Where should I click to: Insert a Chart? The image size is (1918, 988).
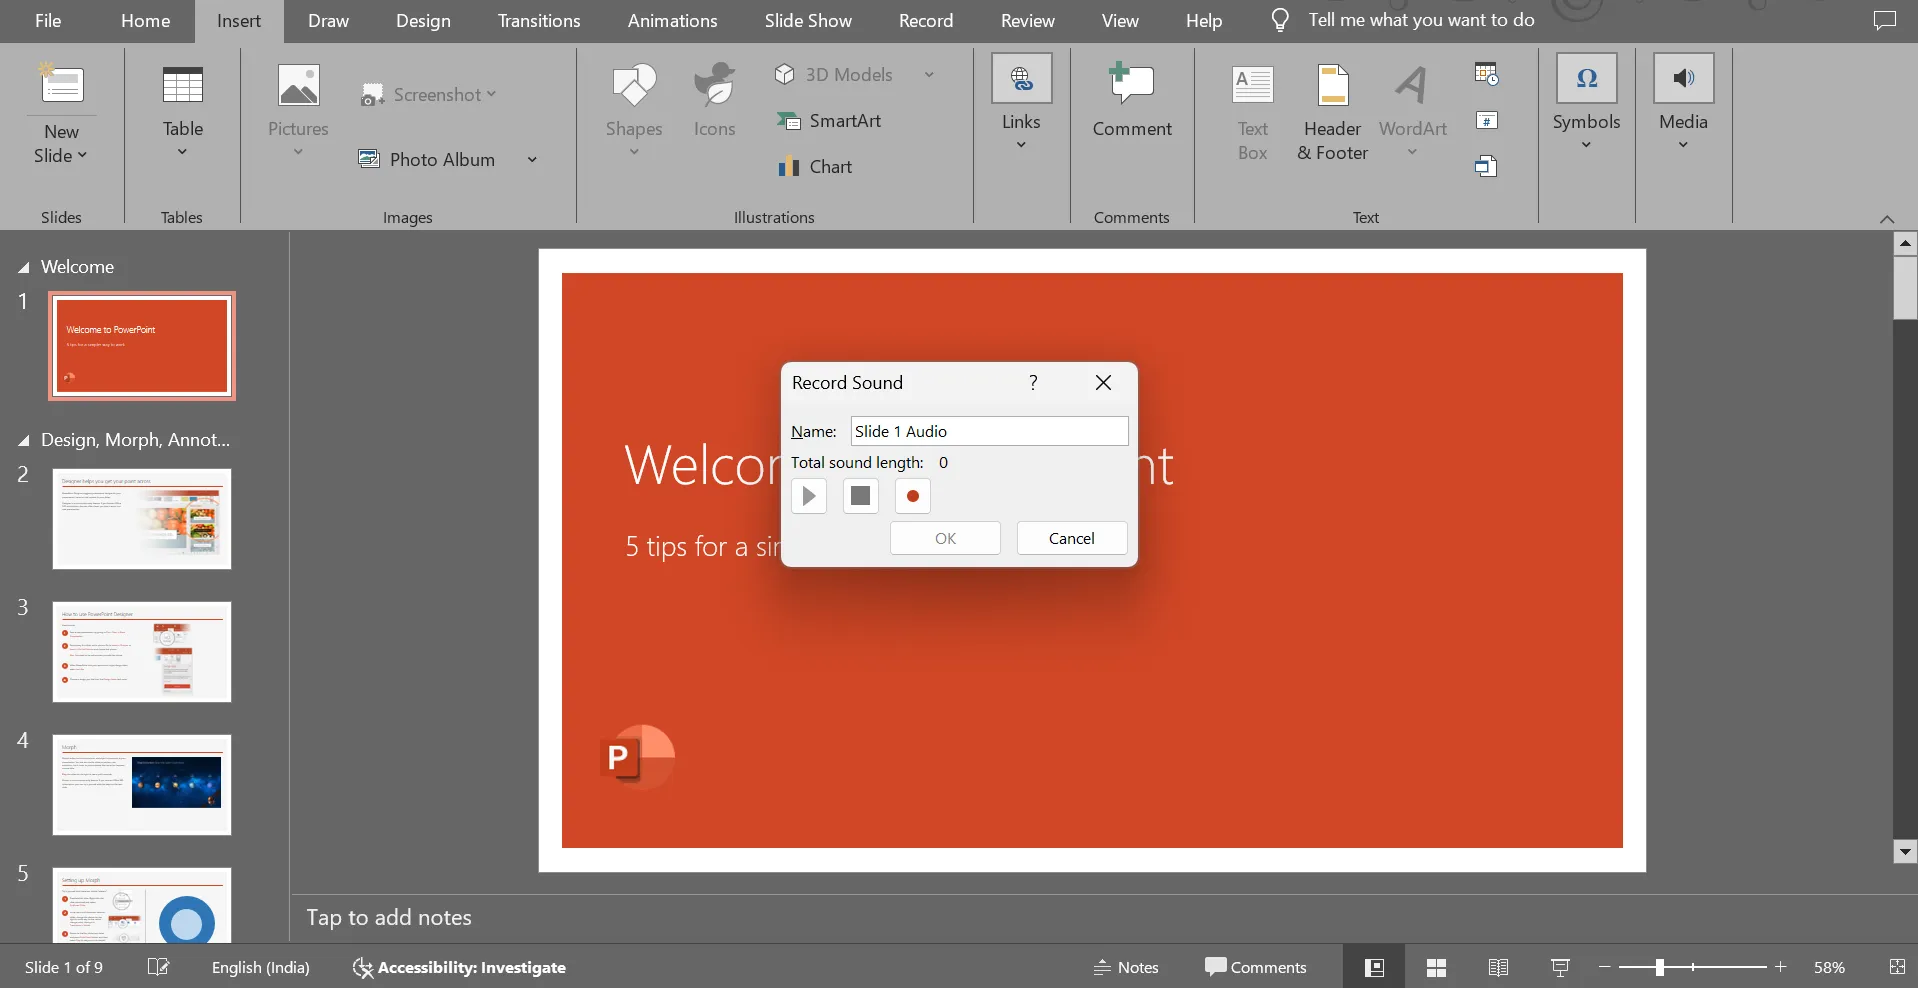coord(815,167)
